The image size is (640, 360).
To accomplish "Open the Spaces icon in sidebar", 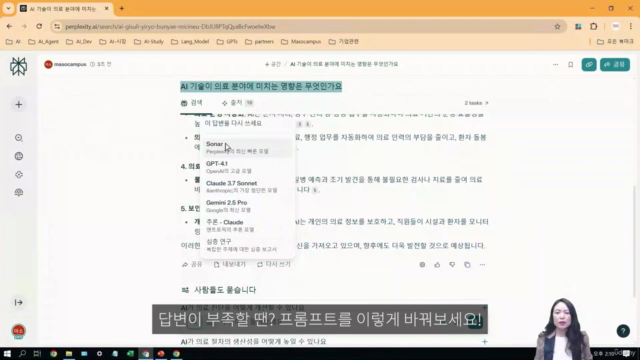I will (18, 175).
